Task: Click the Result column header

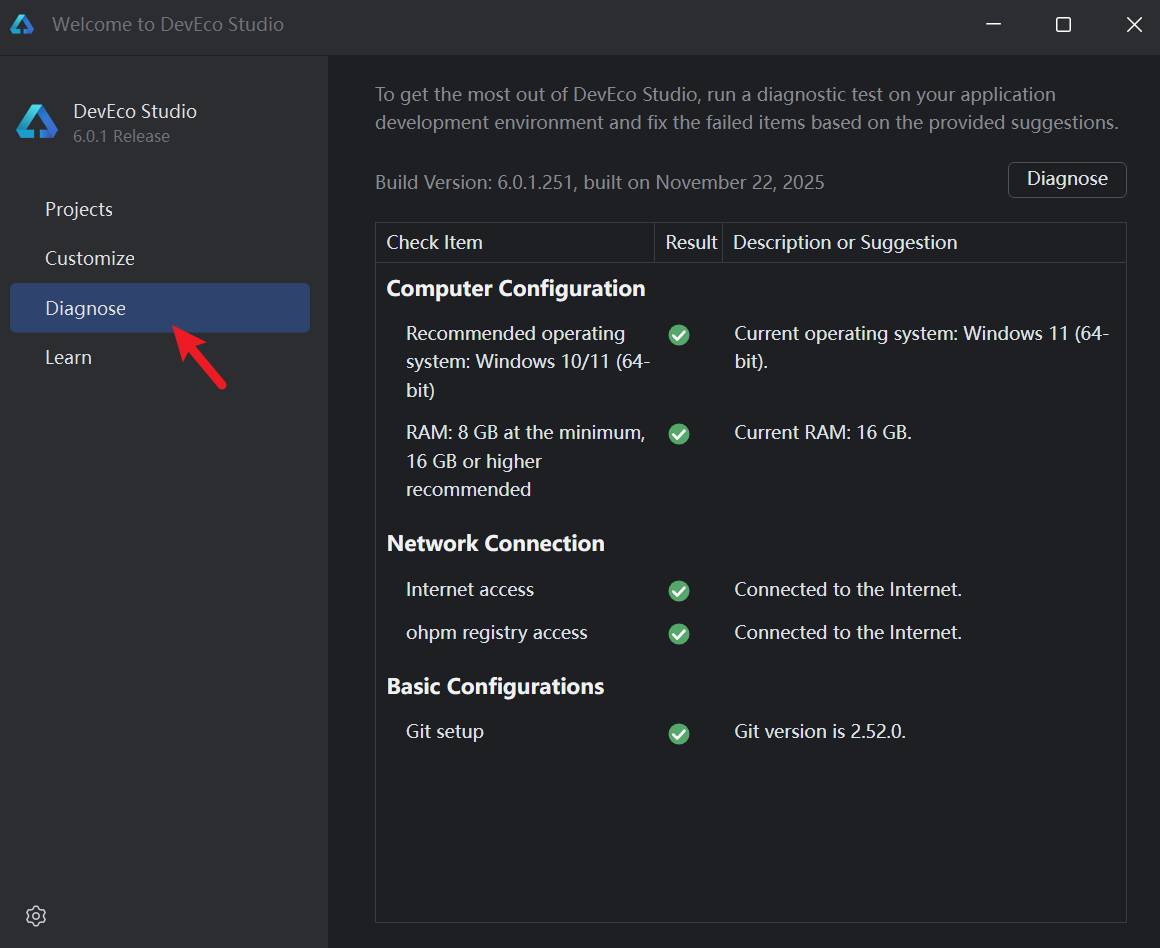Action: pyautogui.click(x=691, y=243)
